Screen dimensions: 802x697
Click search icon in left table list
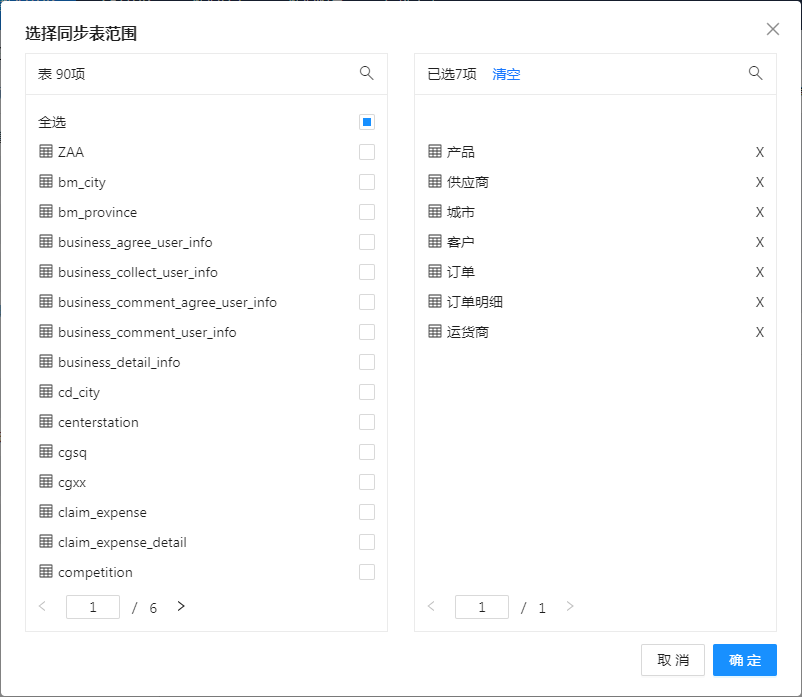point(366,73)
